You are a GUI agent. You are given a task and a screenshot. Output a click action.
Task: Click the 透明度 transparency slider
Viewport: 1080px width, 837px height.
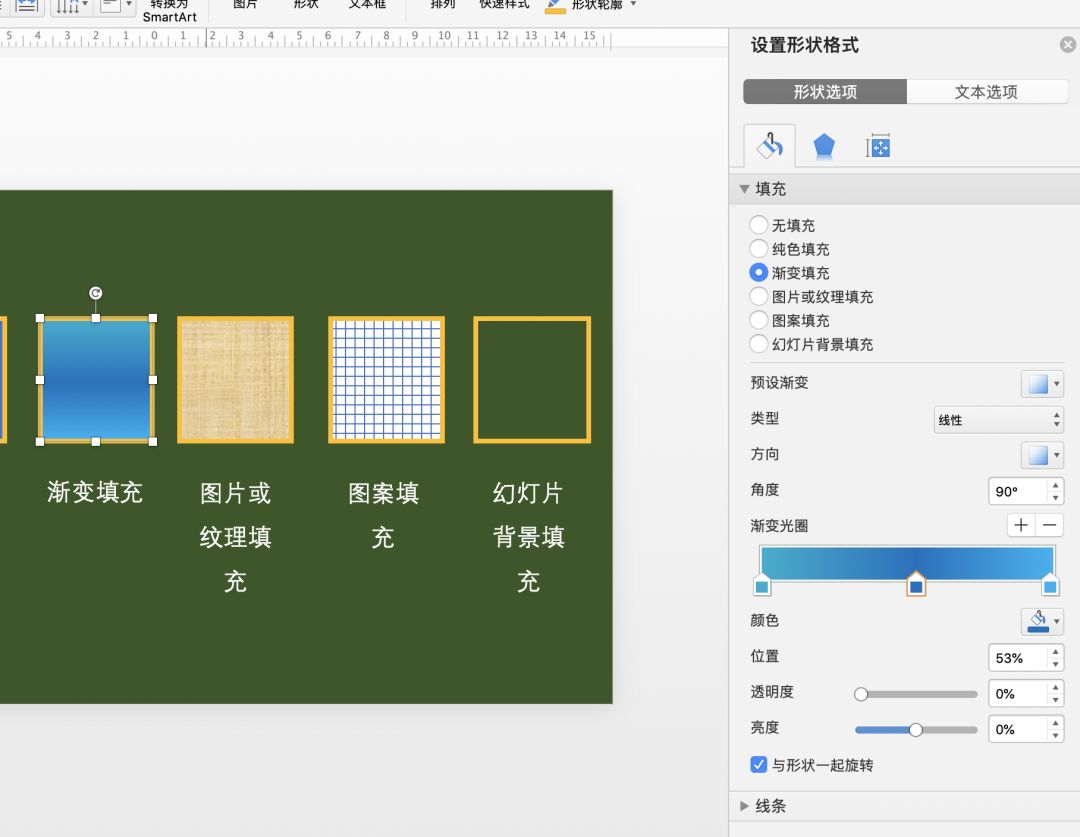tap(916, 694)
